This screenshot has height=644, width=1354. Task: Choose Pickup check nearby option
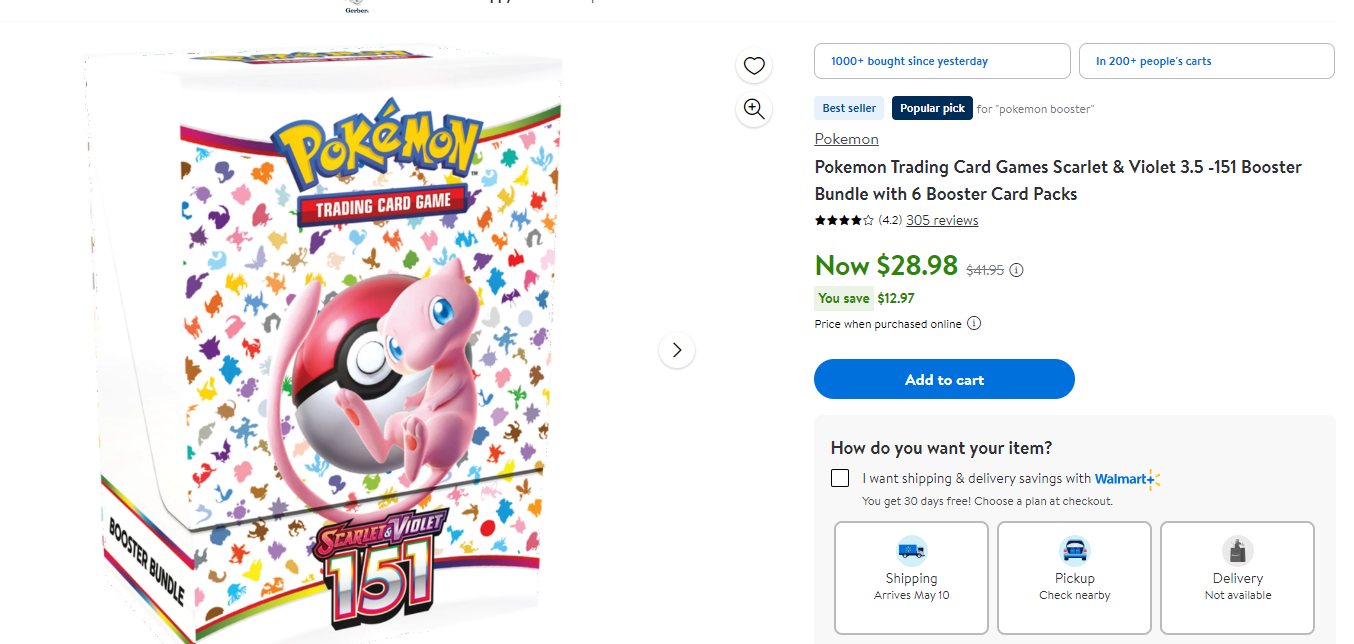[x=1074, y=578]
